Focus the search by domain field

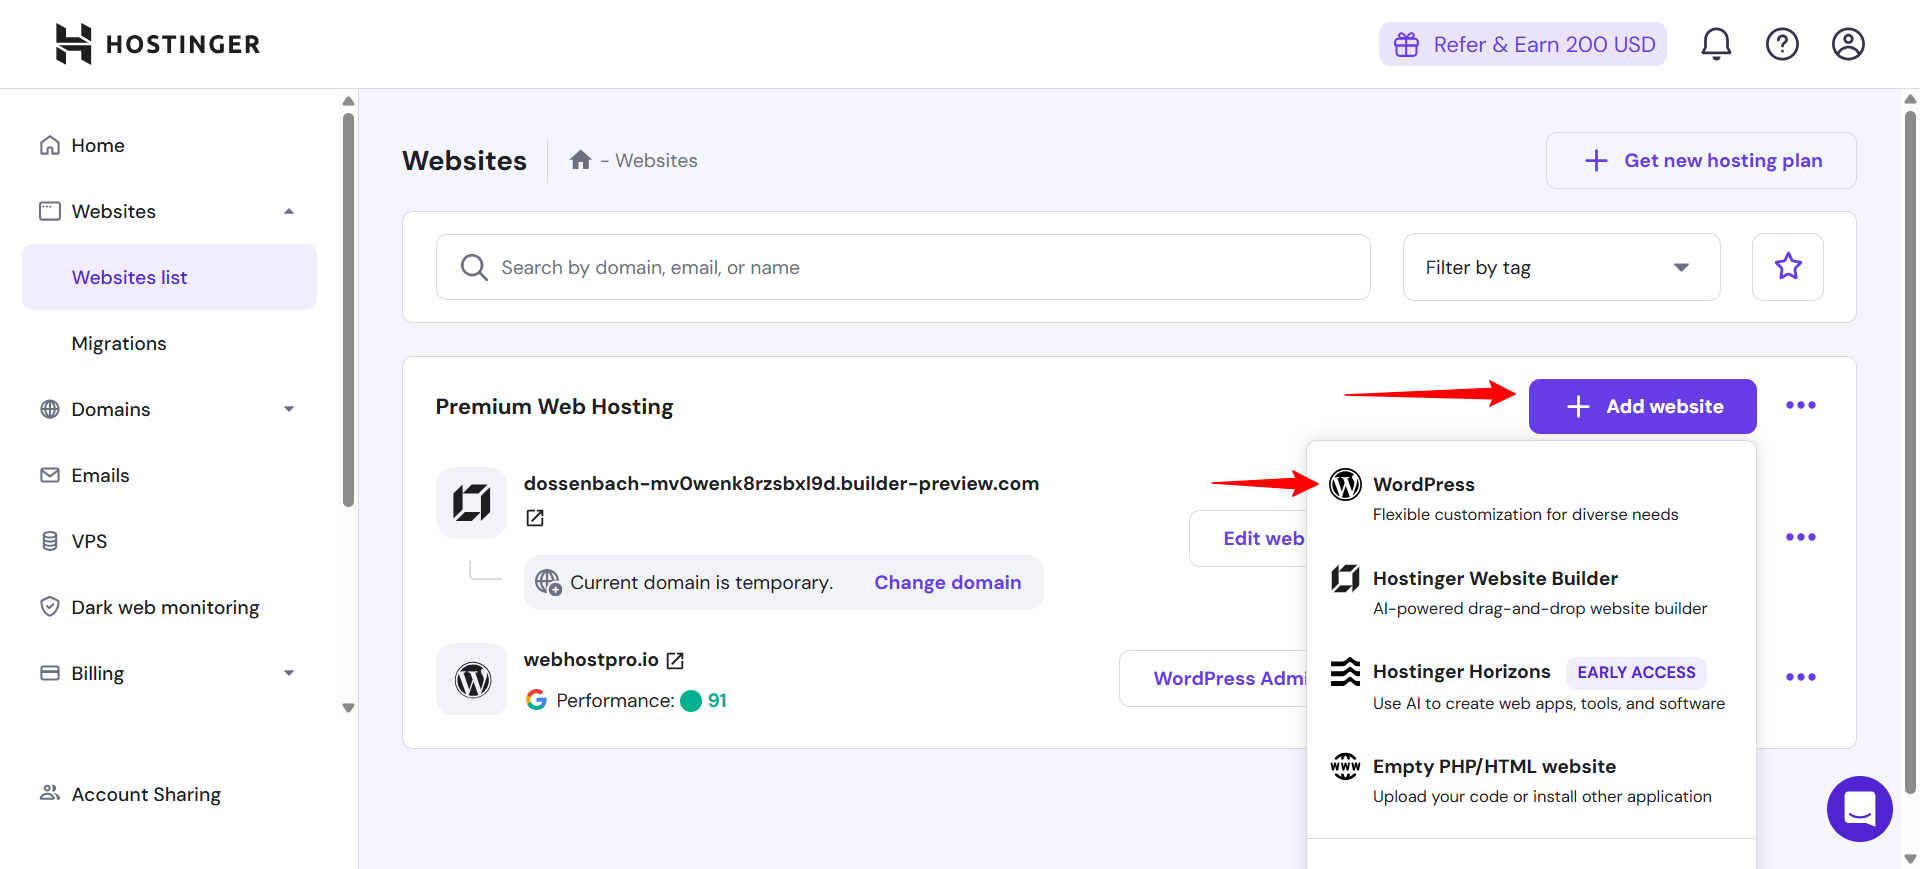[903, 267]
